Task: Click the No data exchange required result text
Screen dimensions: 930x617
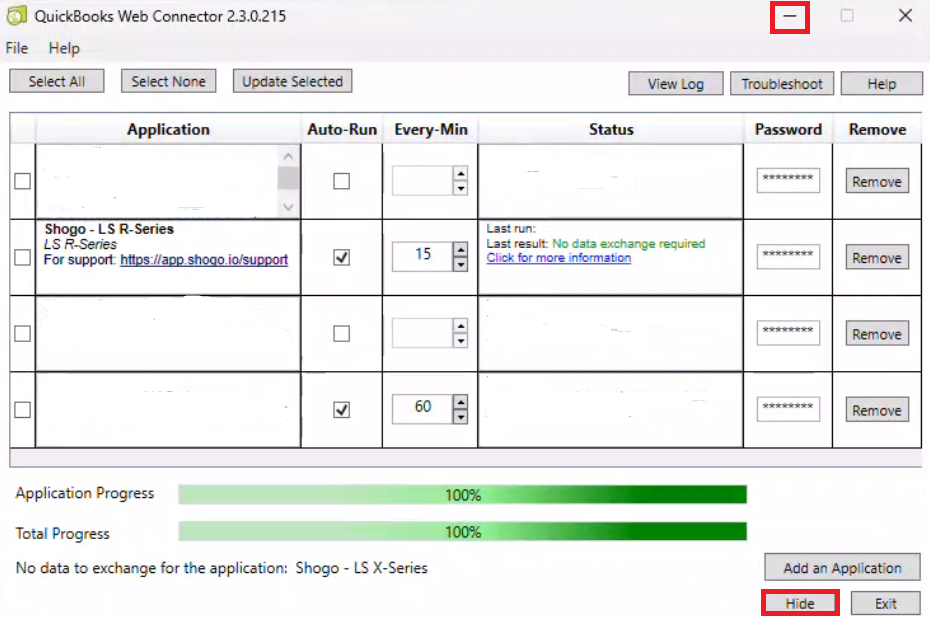Action: 629,244
